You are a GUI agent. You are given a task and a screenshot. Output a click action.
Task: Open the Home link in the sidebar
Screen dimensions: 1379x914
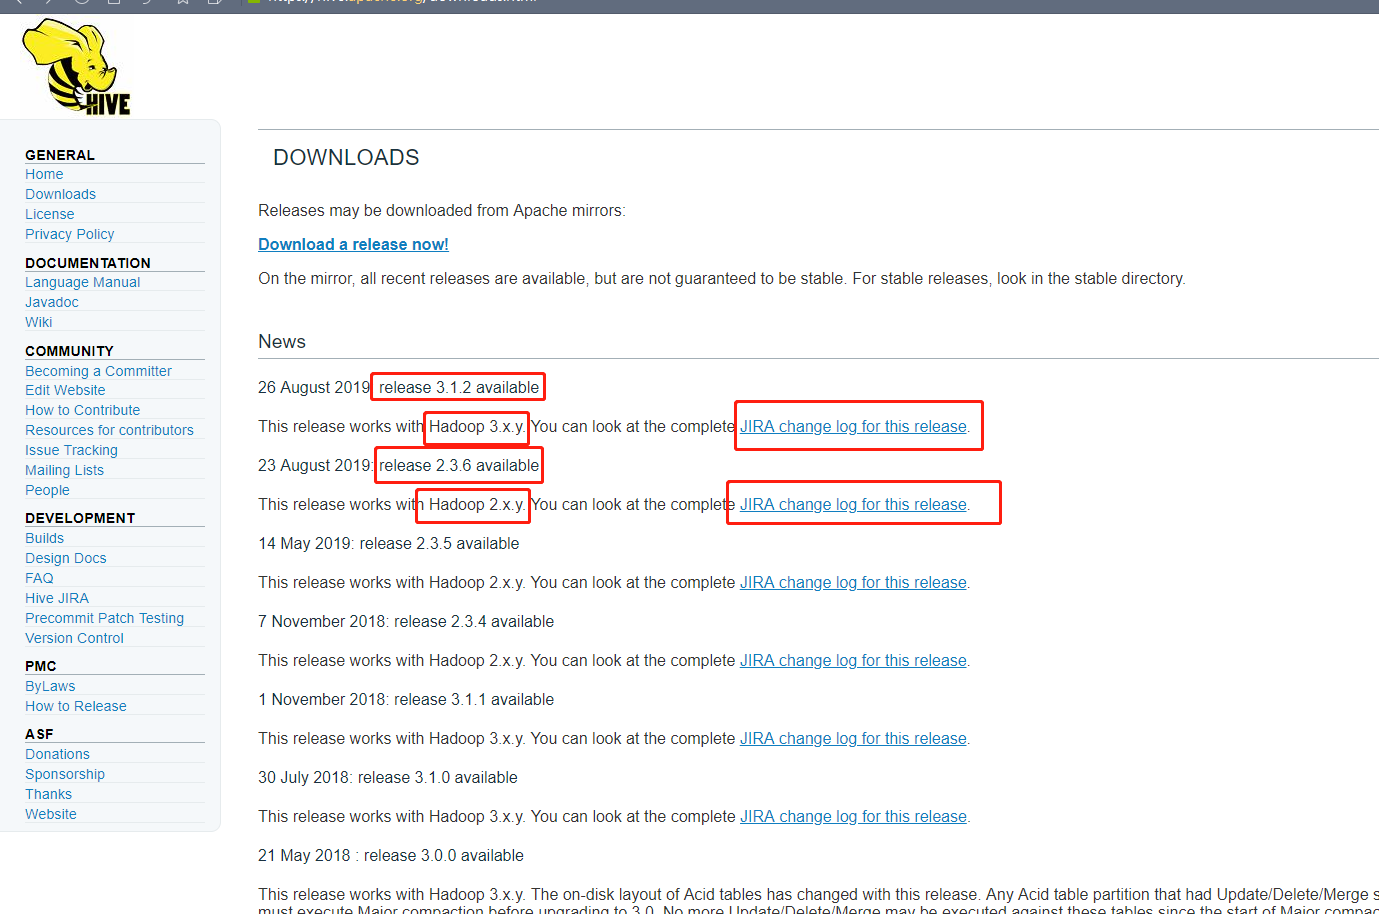click(44, 174)
